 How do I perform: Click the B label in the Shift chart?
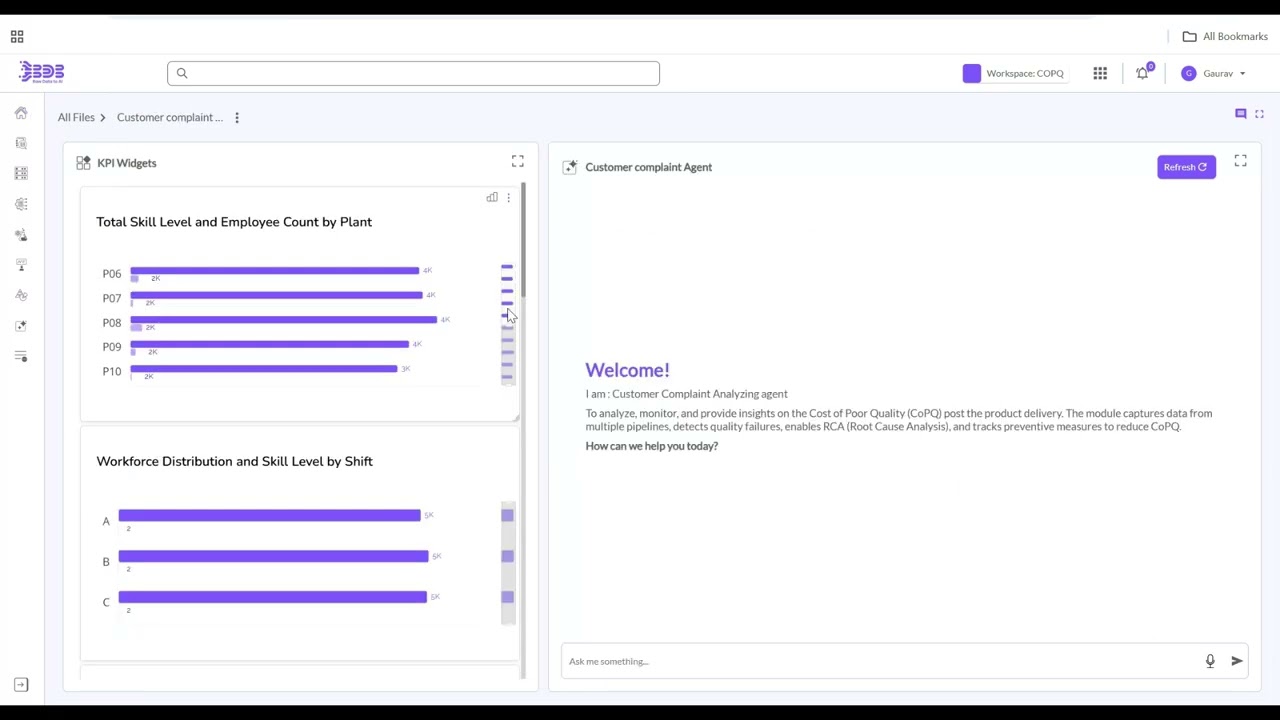pyautogui.click(x=106, y=562)
